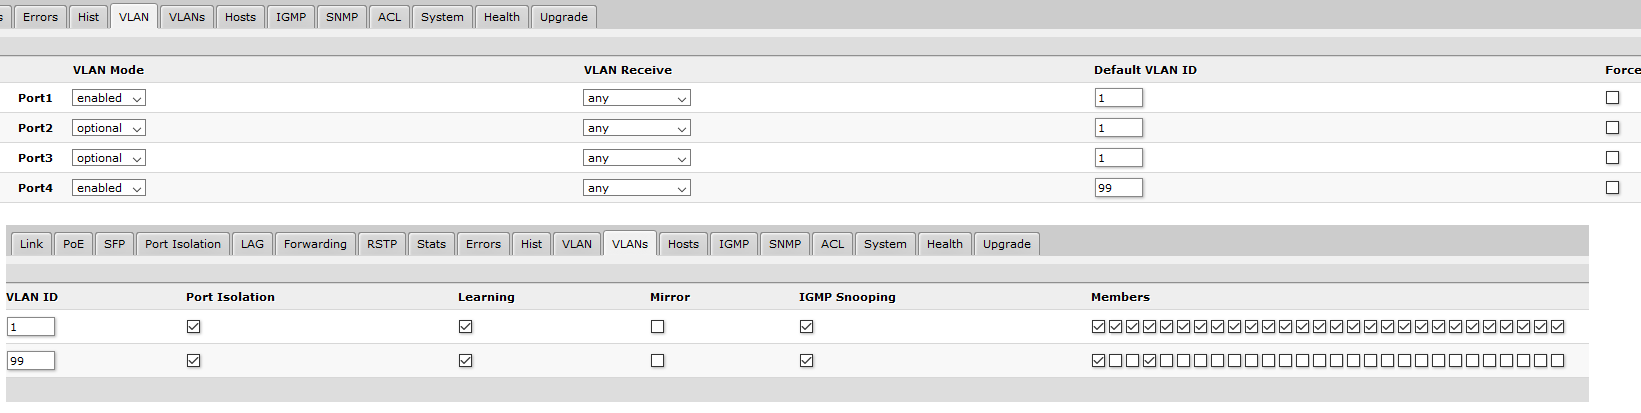
Task: Toggle IGMP Snooping for VLAN 99
Action: pos(806,361)
